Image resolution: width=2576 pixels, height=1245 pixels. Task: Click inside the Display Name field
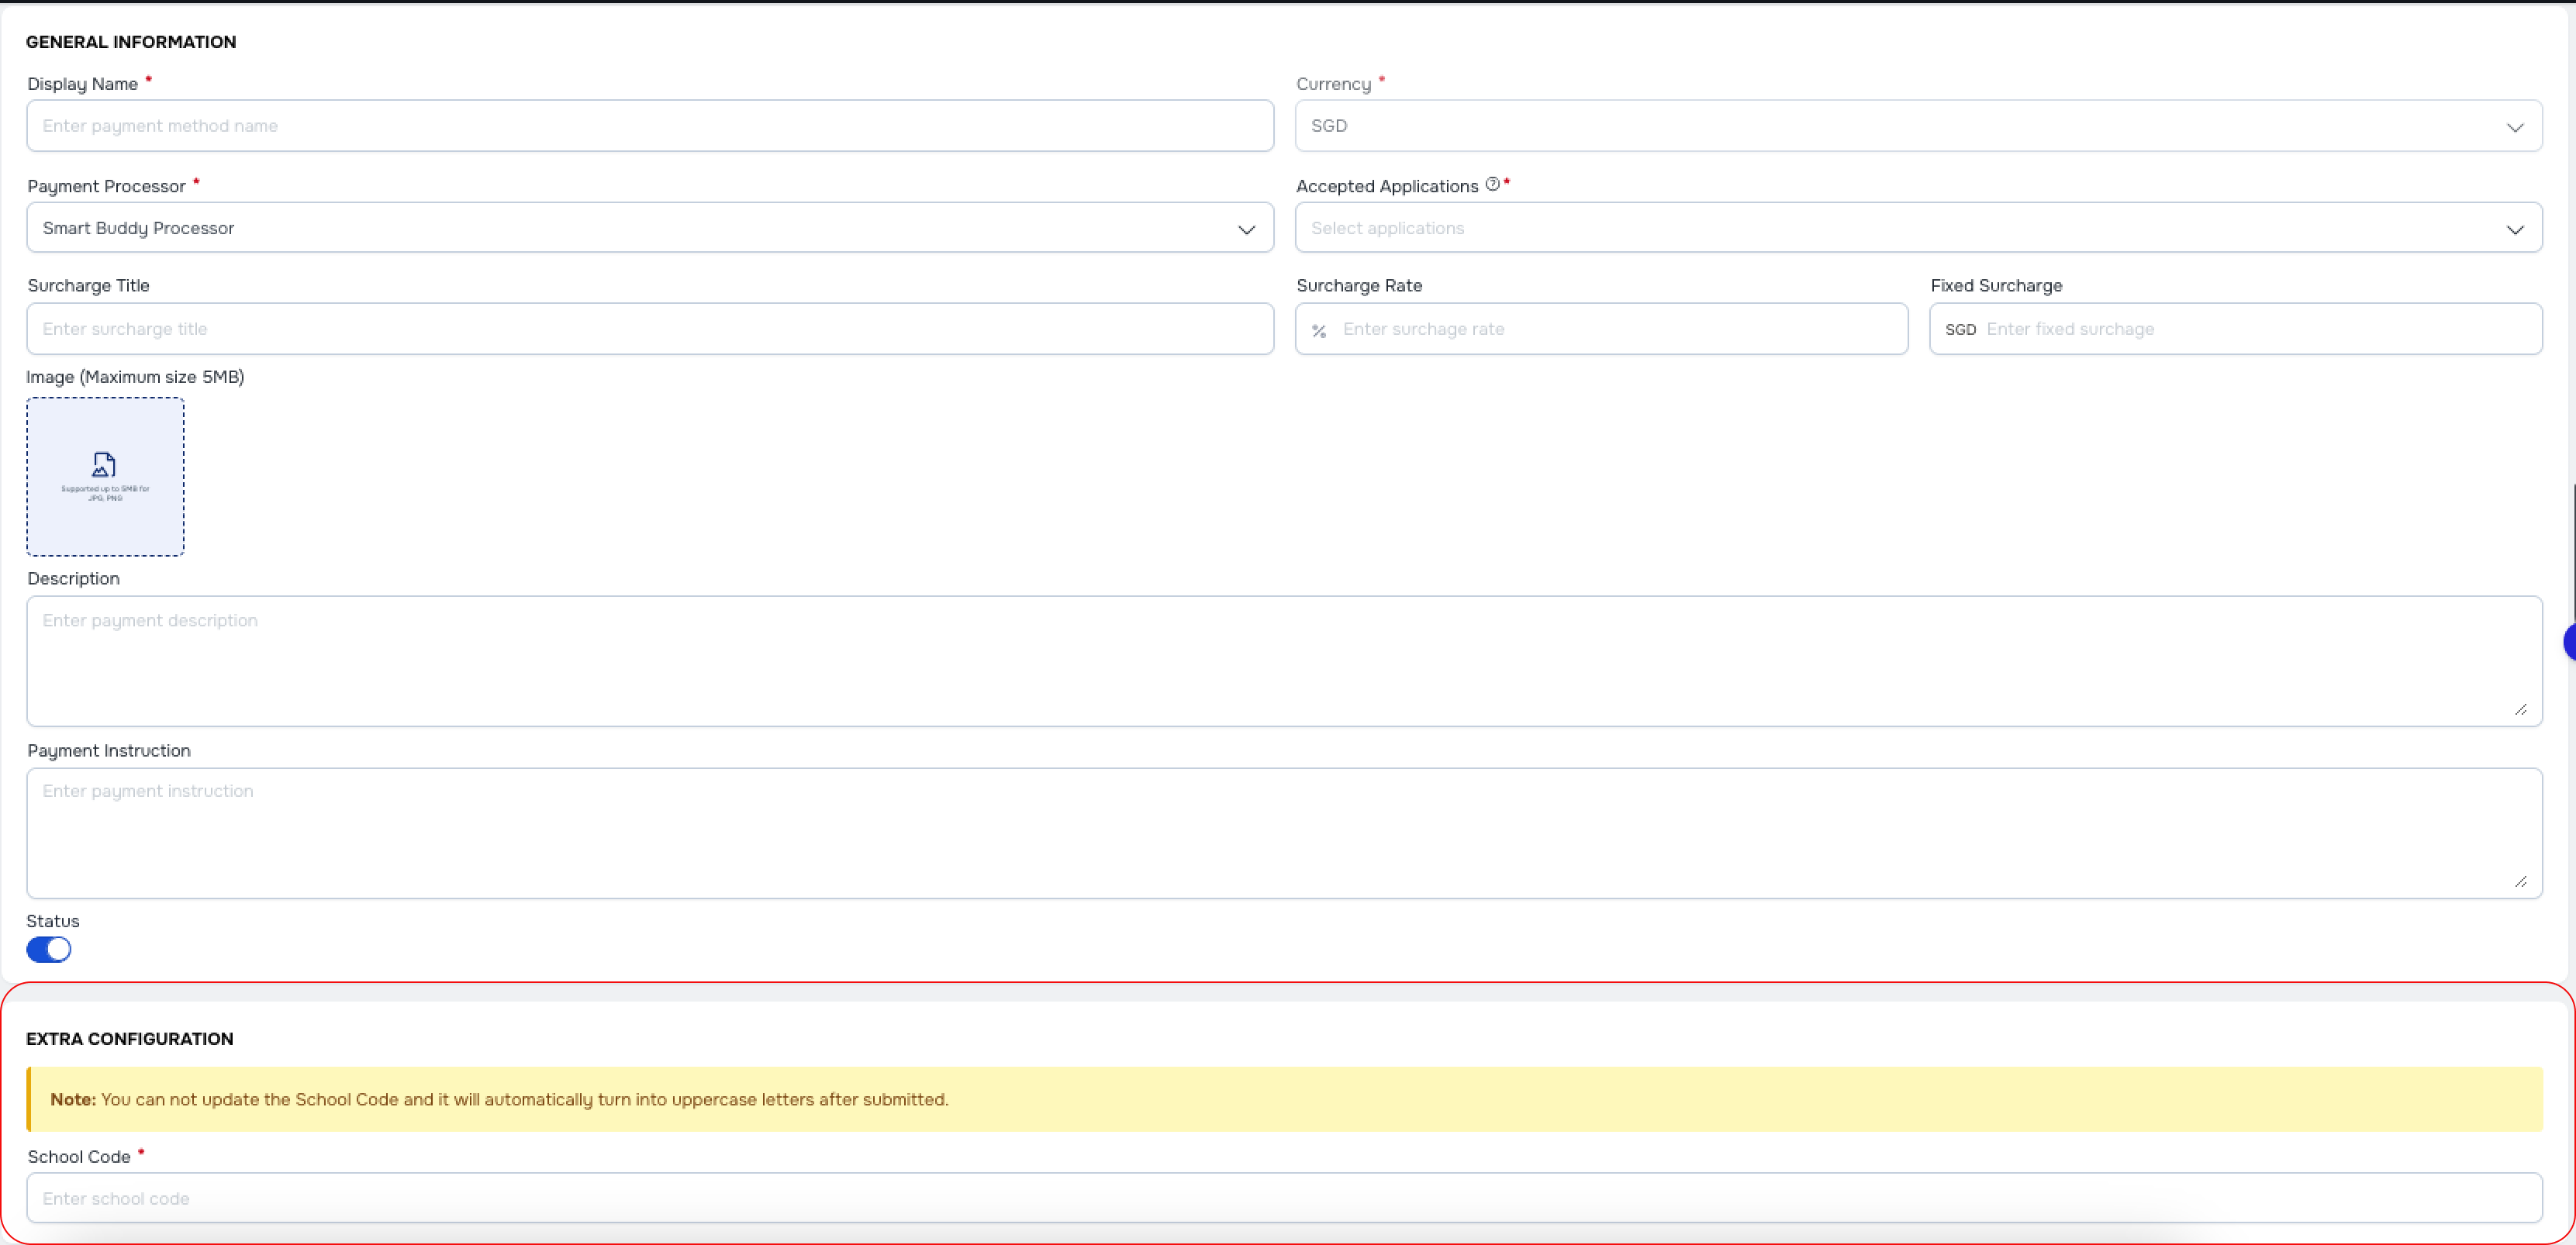[x=650, y=126]
